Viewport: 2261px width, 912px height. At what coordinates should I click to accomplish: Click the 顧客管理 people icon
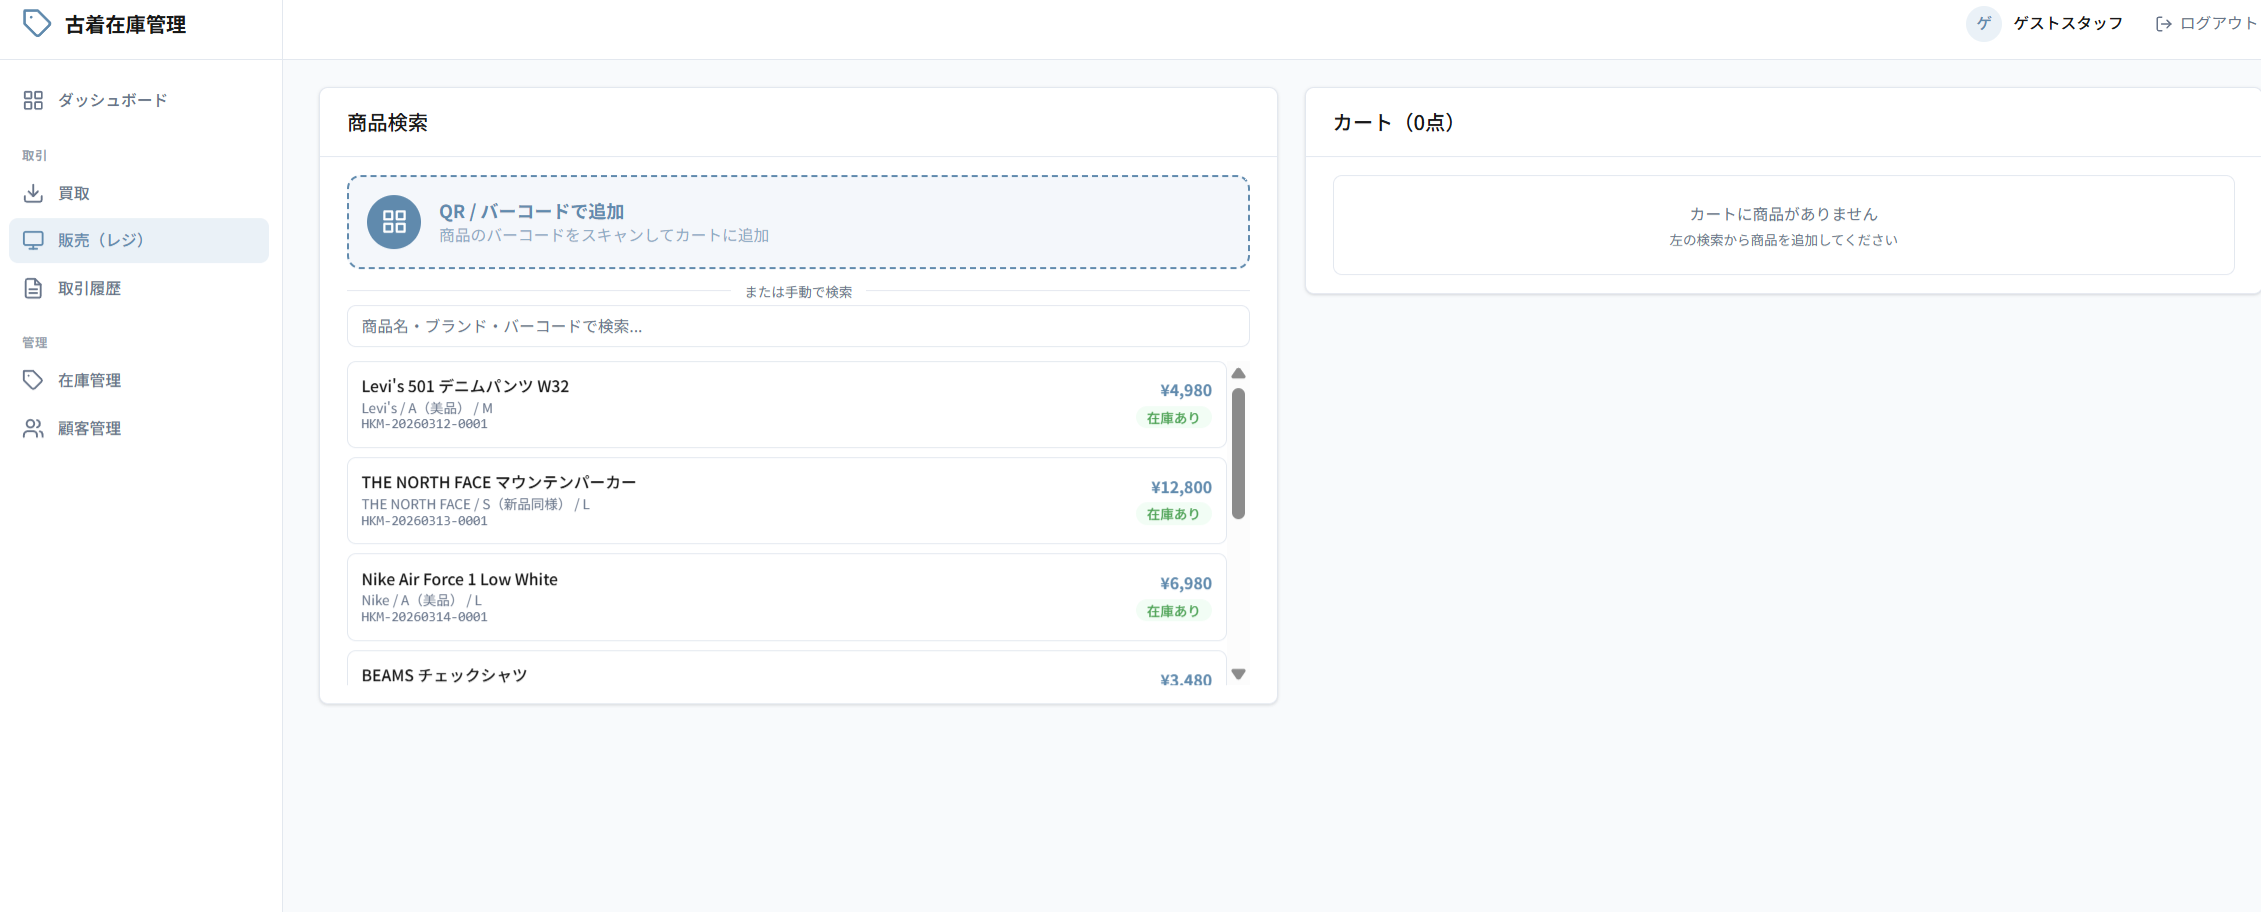point(33,428)
